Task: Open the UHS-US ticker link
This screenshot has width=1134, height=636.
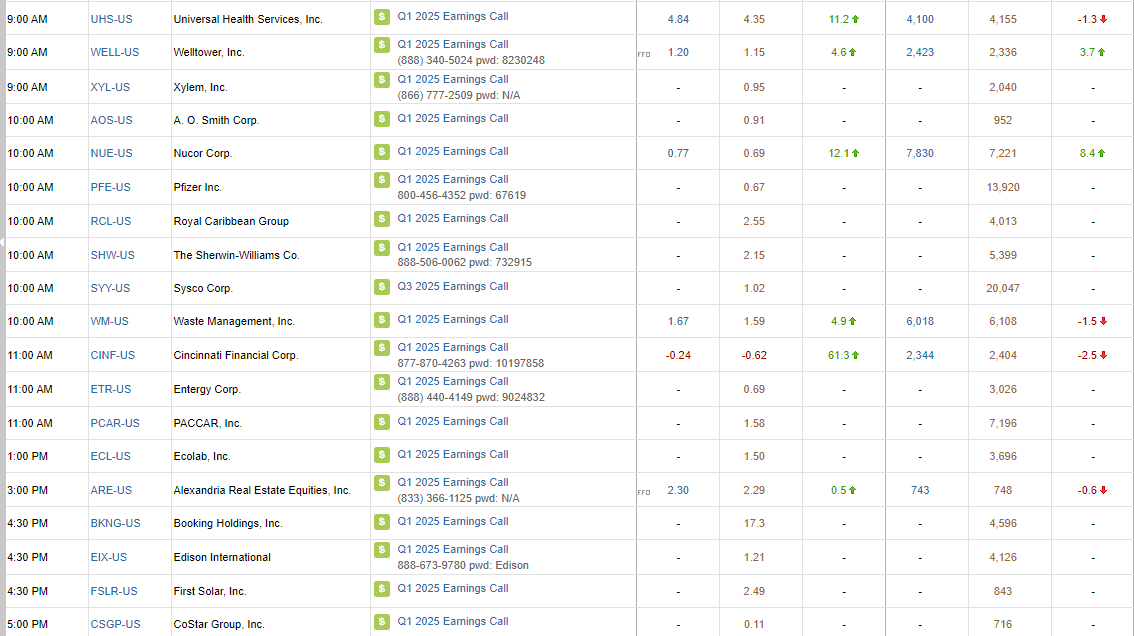Action: point(111,20)
